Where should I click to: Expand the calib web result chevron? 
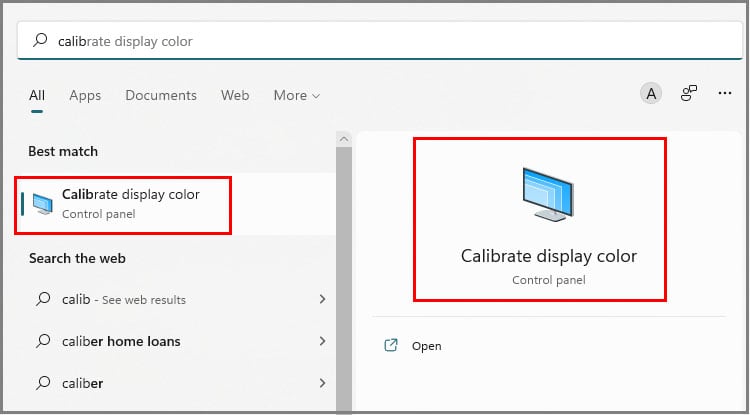(322, 299)
